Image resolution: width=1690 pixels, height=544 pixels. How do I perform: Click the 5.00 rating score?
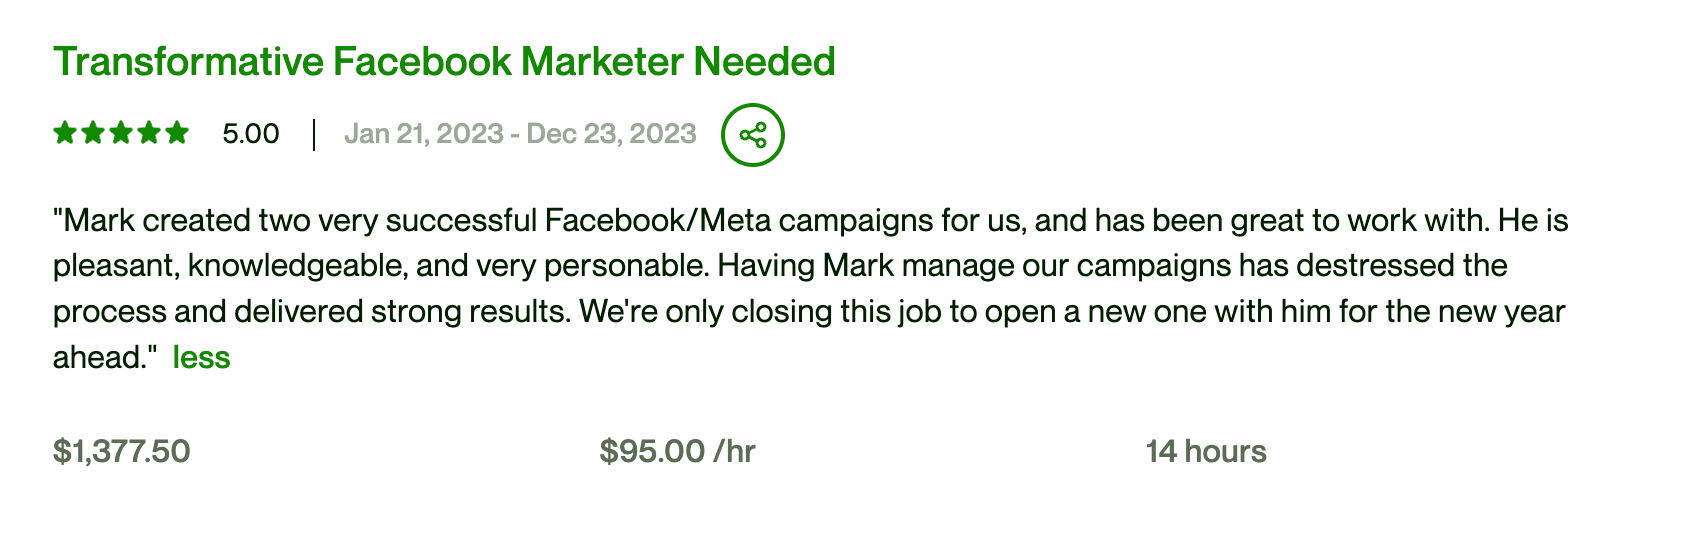(x=251, y=134)
